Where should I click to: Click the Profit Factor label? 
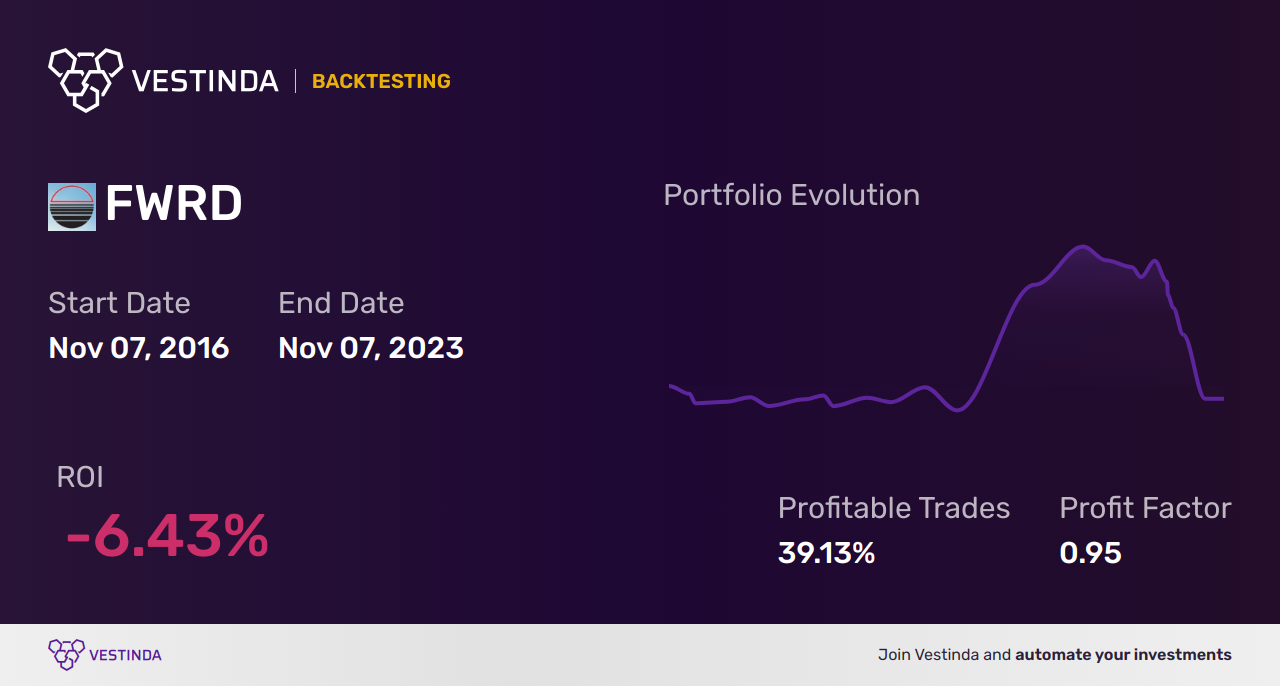[1145, 508]
